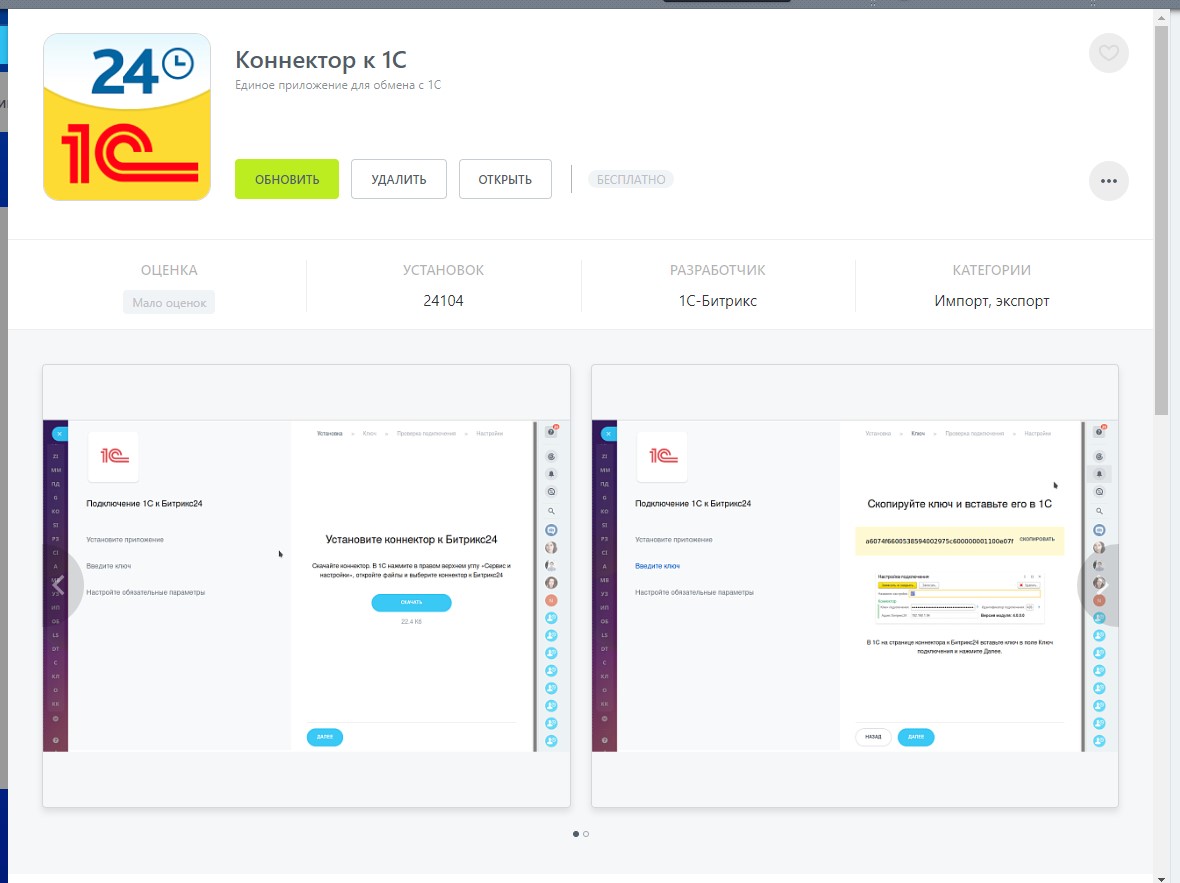Click the subtitle Единое приложение для обмена с 1С
Image resolution: width=1180 pixels, height=883 pixels.
pos(338,85)
